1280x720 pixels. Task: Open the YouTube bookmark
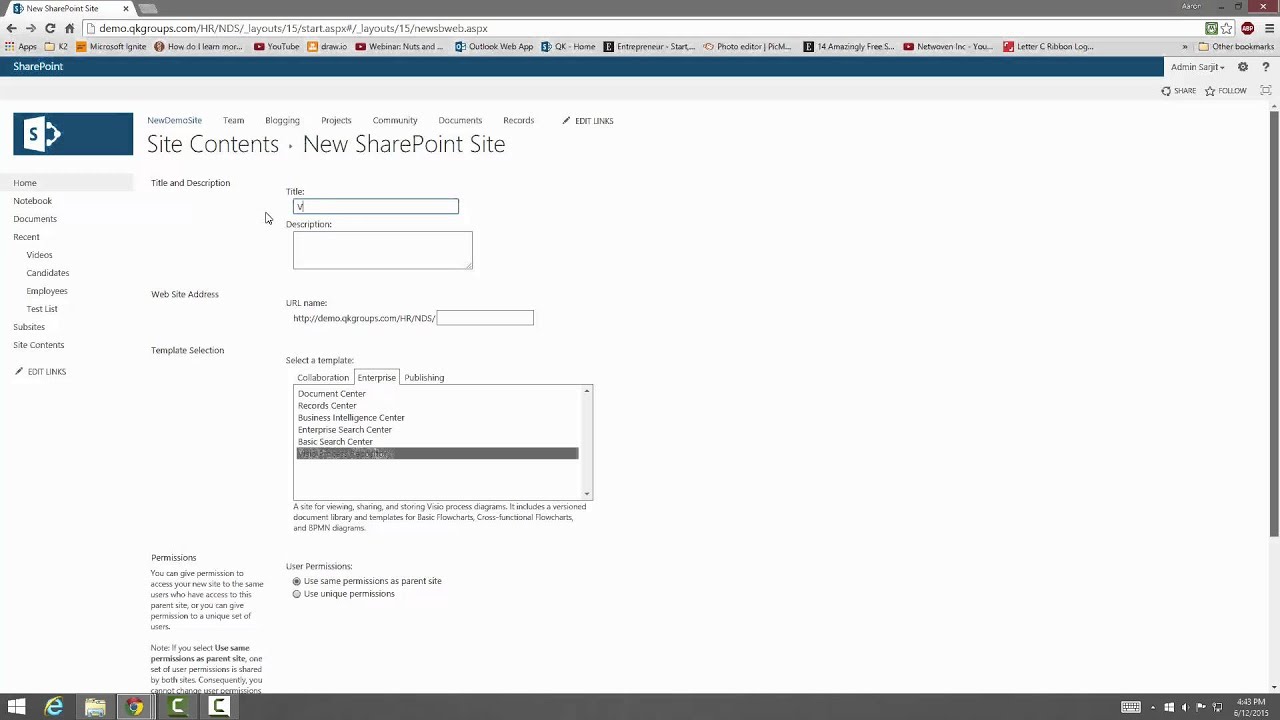277,46
